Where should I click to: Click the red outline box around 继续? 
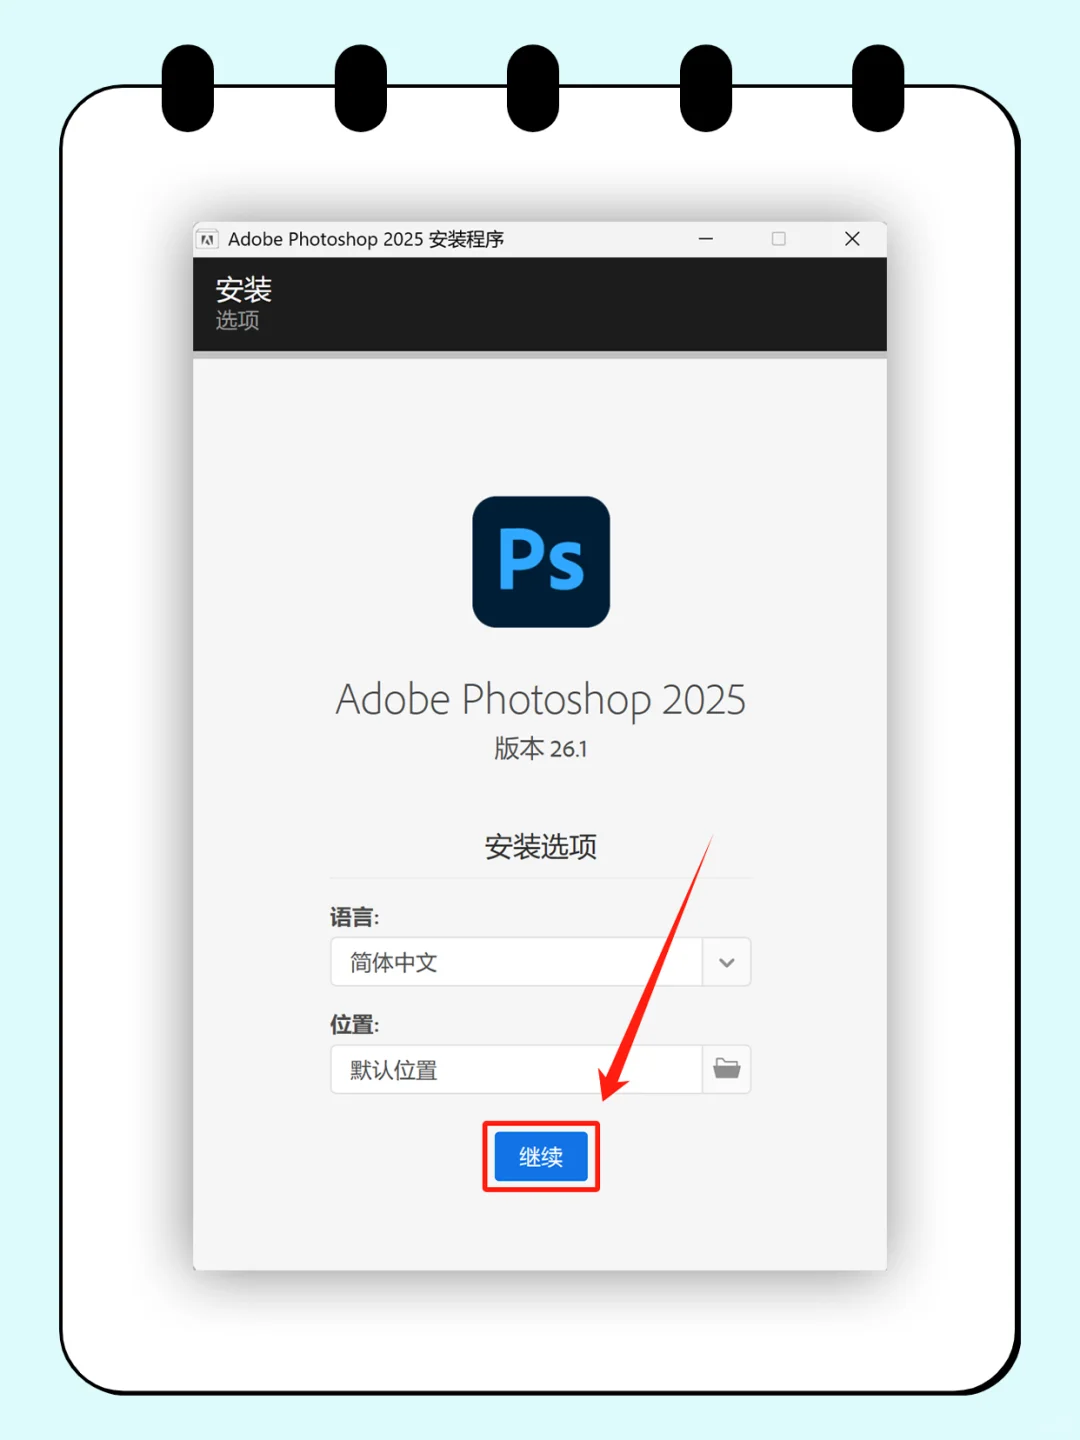click(541, 1157)
